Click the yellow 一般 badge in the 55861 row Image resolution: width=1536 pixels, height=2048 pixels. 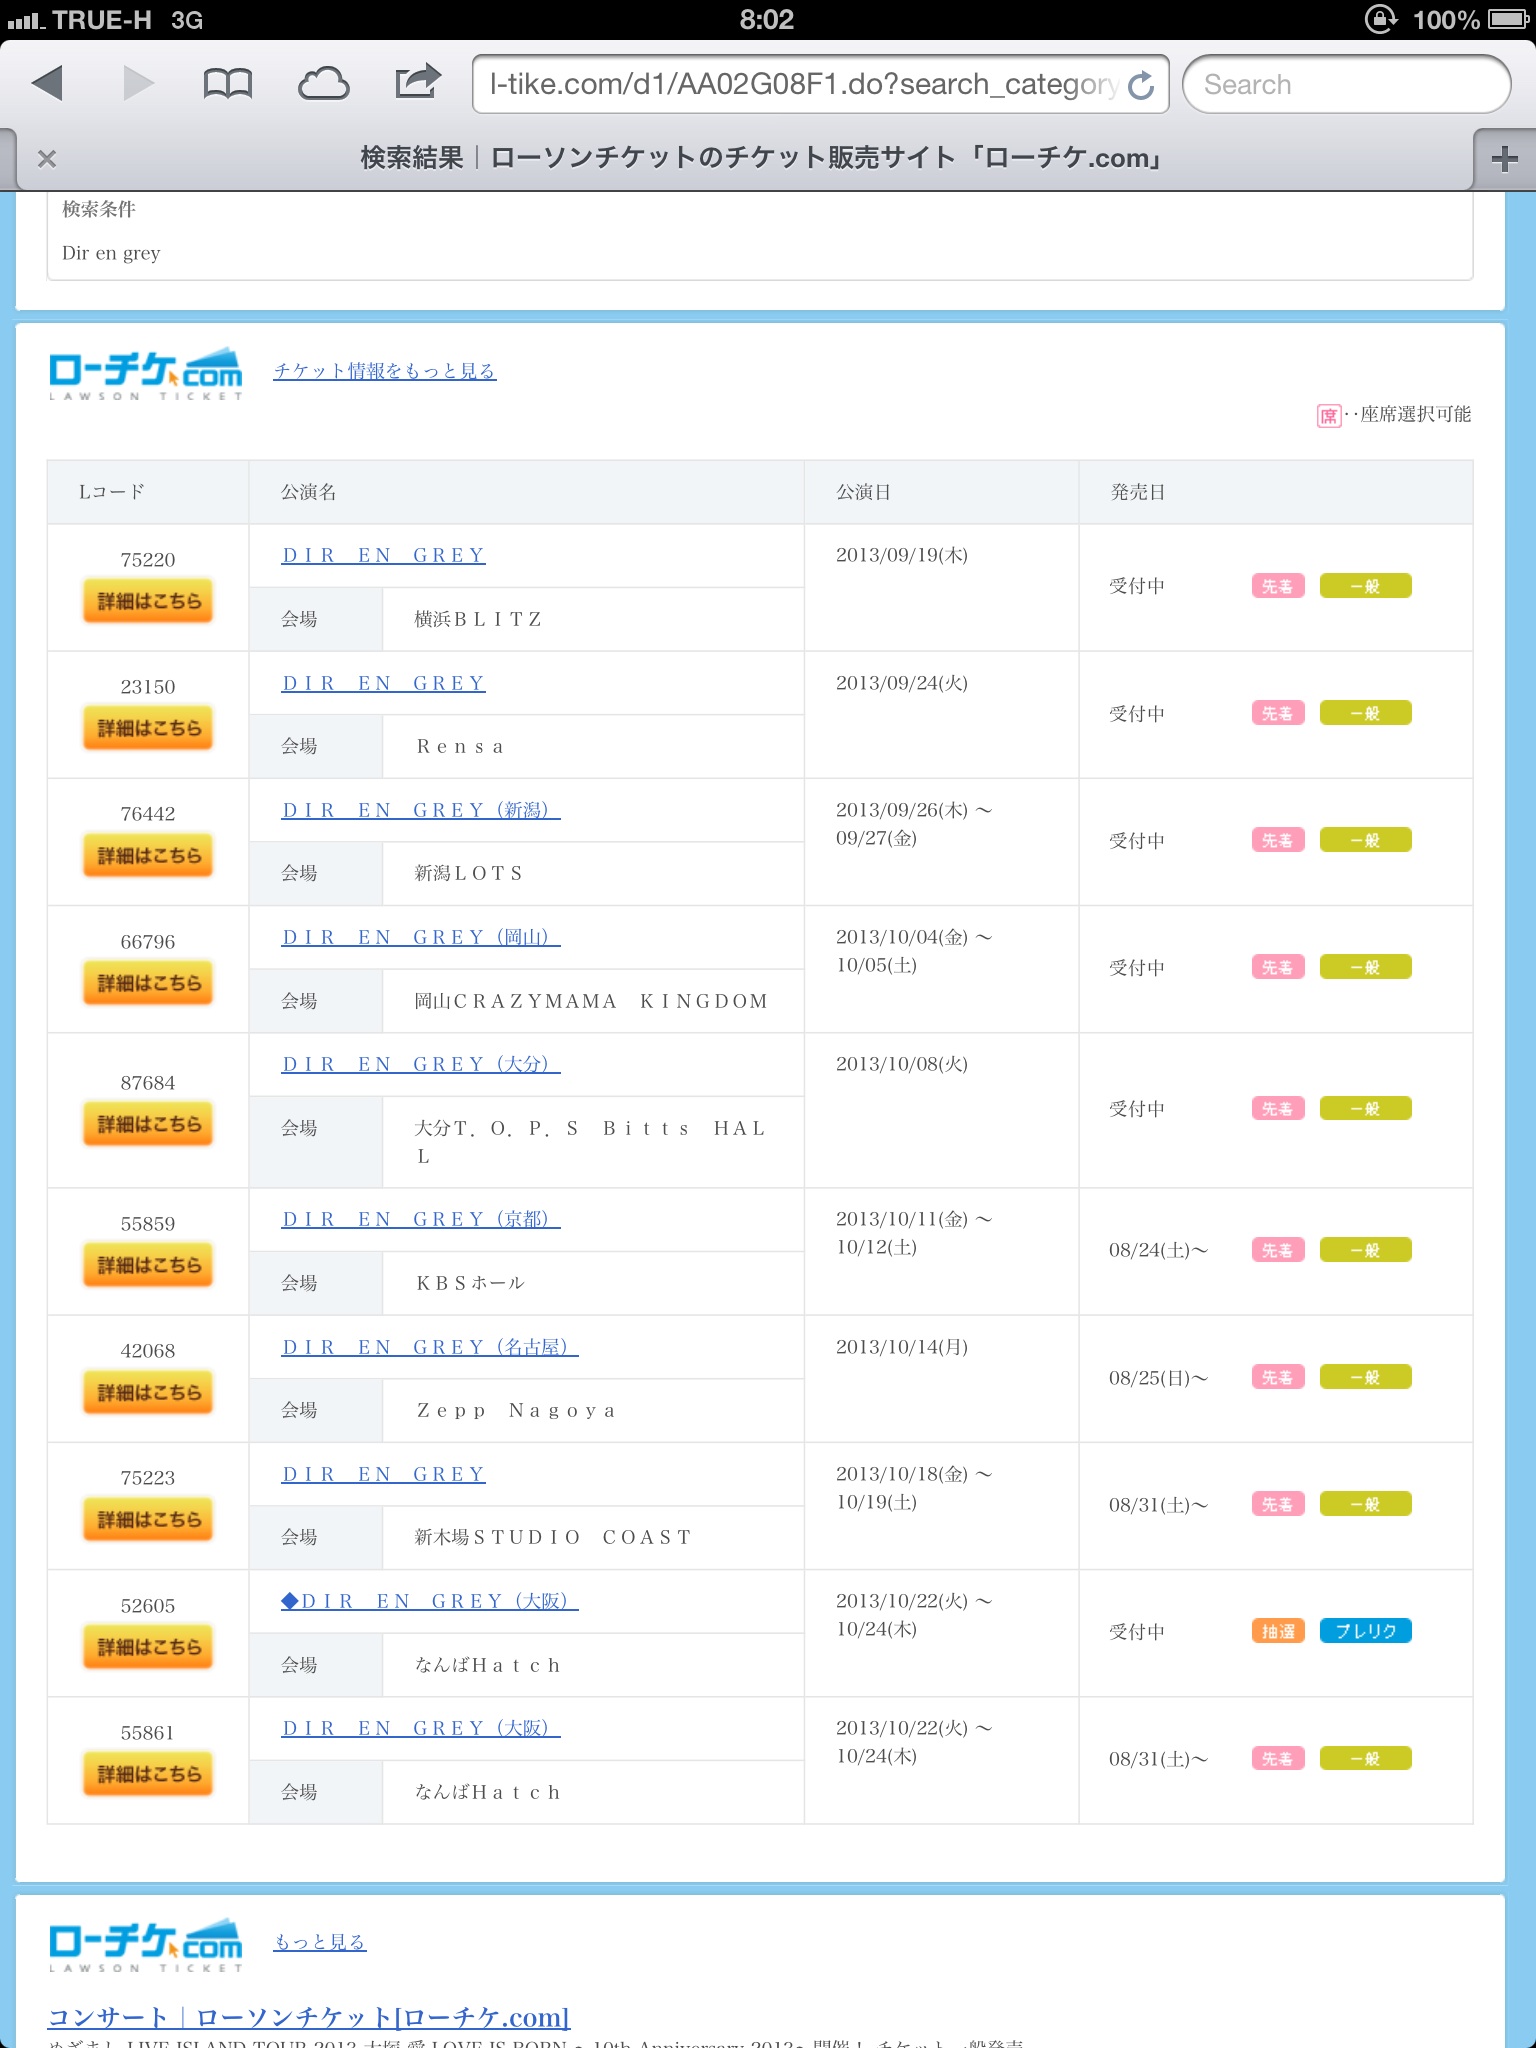1365,1758
